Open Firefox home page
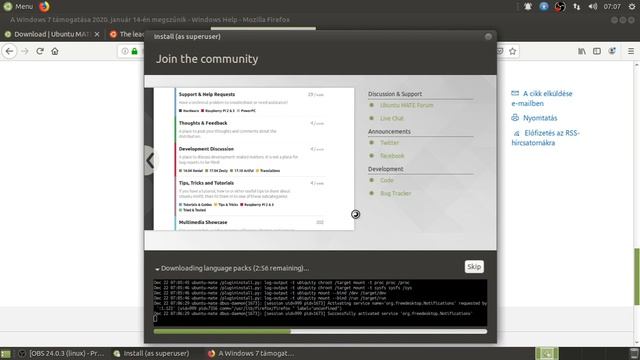The image size is (640, 360). [x=55, y=51]
